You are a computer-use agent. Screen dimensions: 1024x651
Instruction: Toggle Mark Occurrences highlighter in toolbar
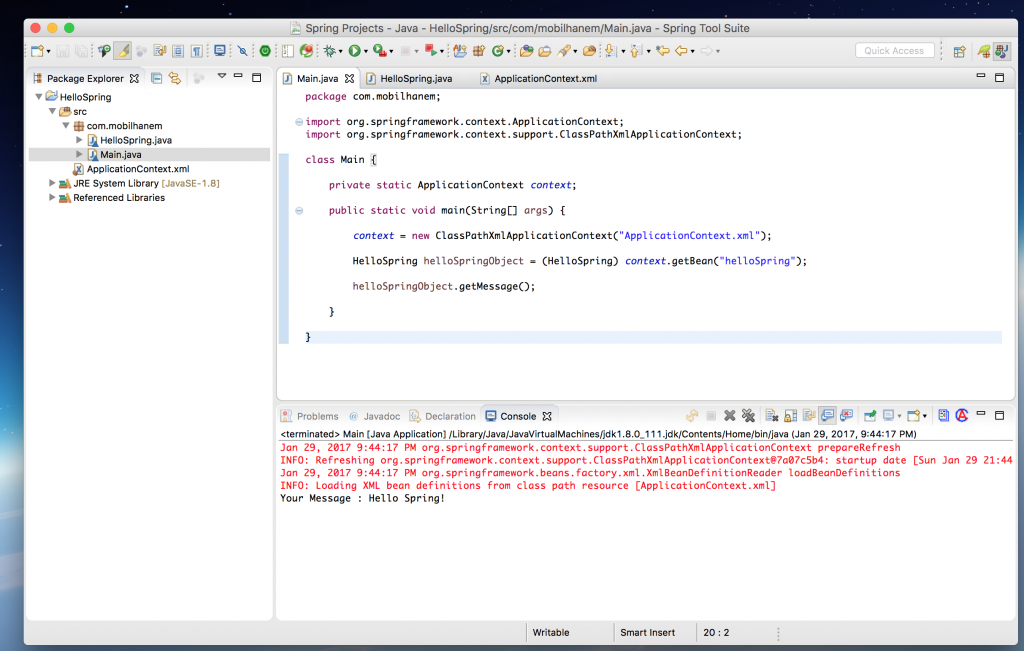(x=122, y=51)
